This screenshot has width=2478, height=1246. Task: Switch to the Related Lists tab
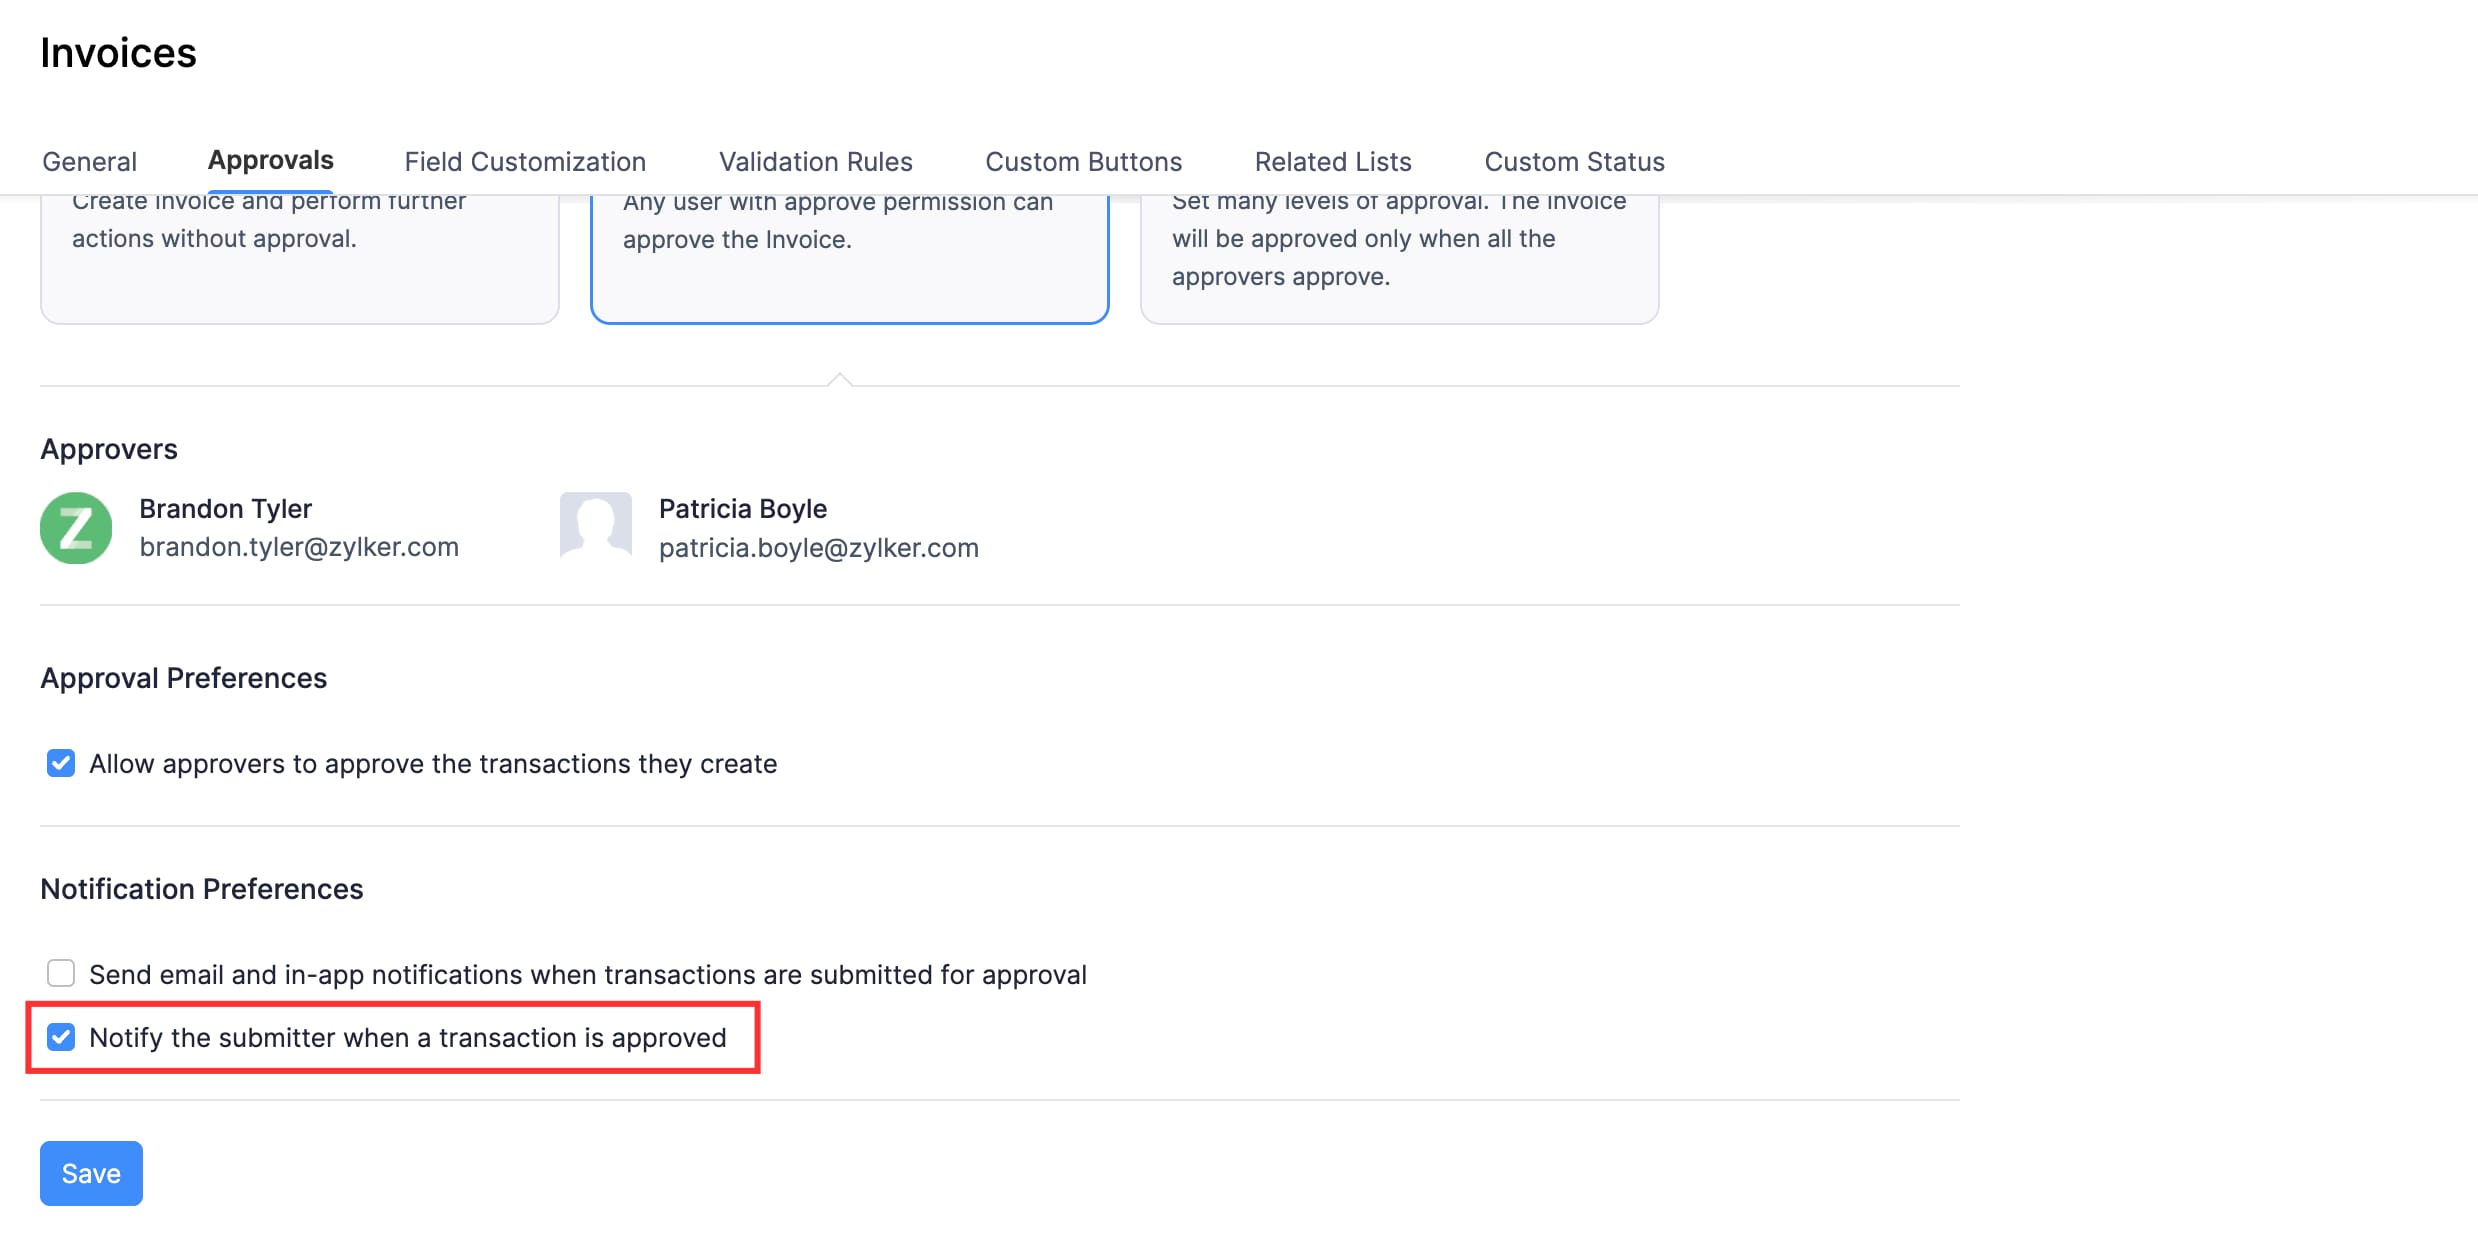[x=1332, y=161]
